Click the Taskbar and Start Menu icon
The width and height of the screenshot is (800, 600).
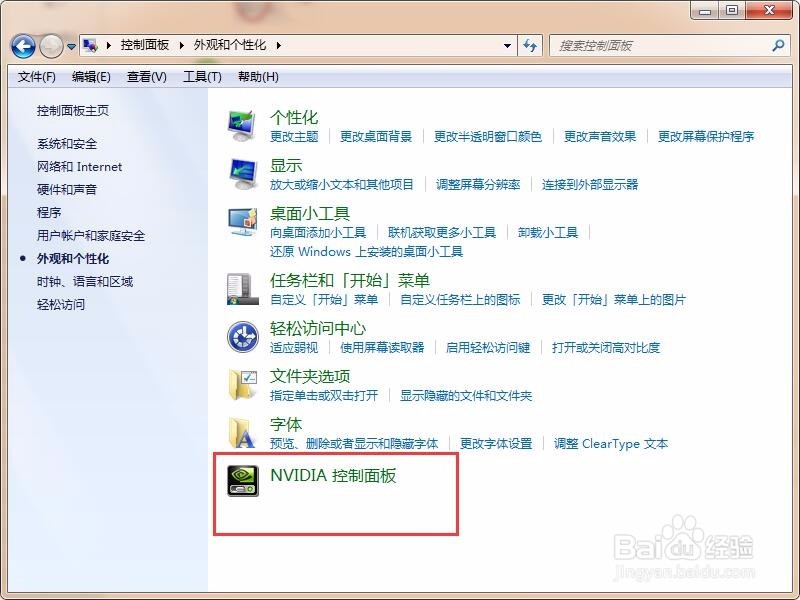(241, 290)
